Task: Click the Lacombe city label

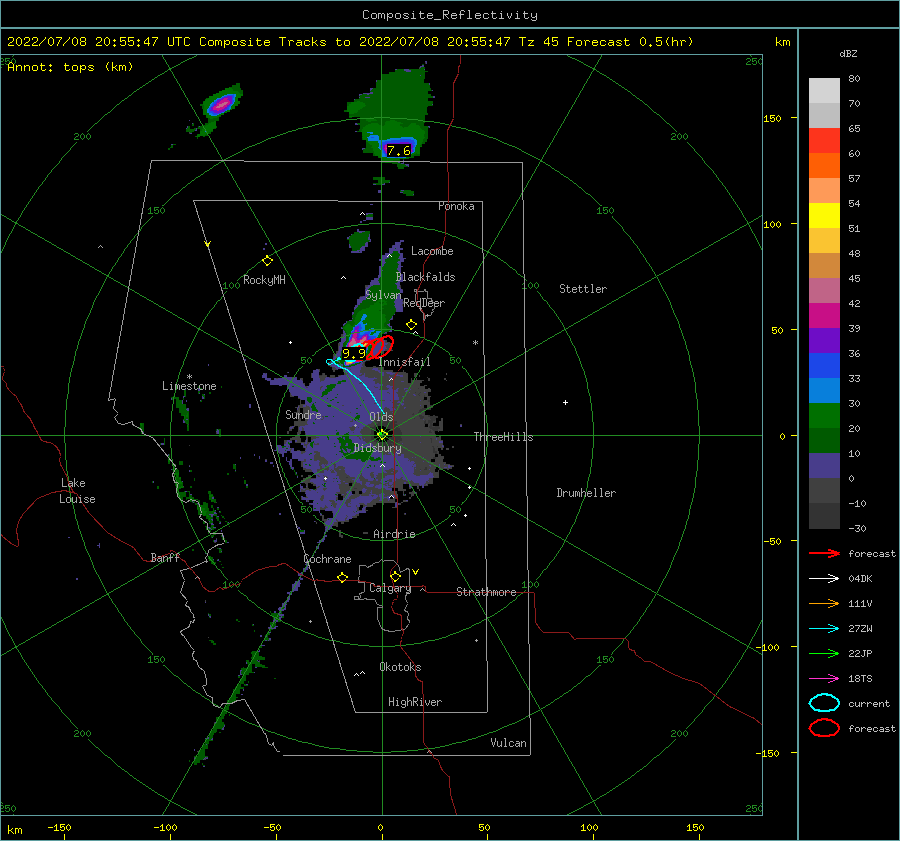Action: click(x=432, y=251)
